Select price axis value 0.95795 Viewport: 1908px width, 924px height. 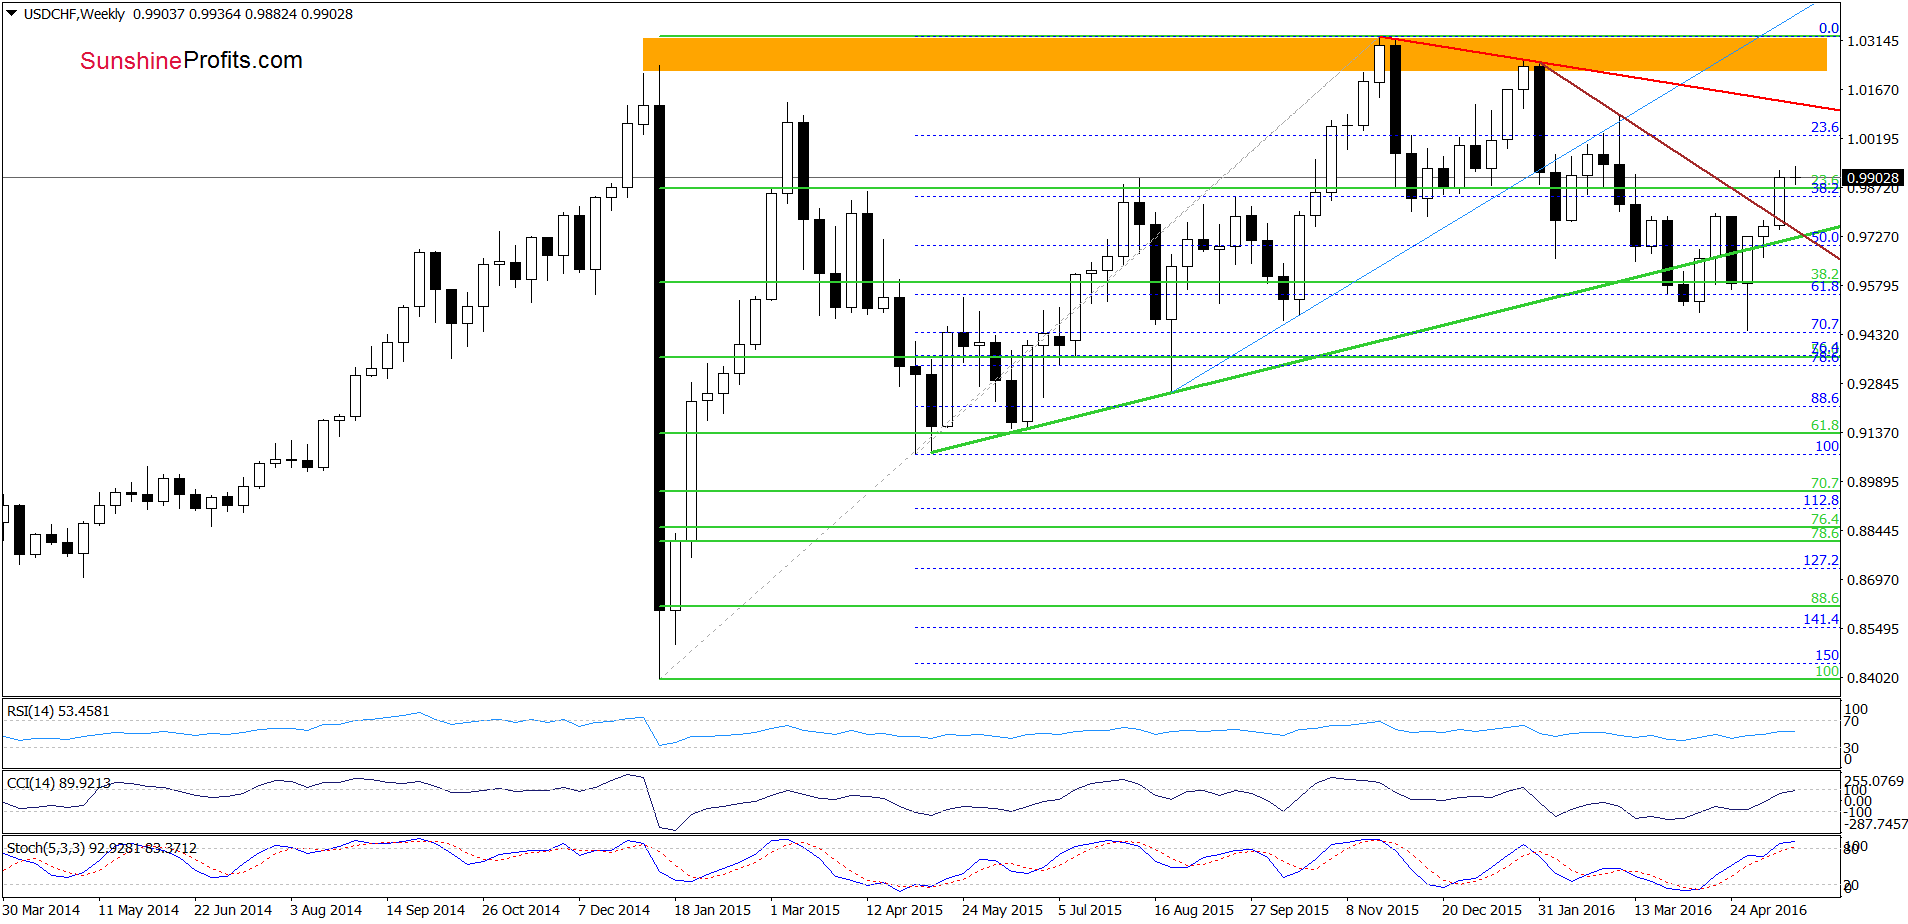pos(1872,286)
